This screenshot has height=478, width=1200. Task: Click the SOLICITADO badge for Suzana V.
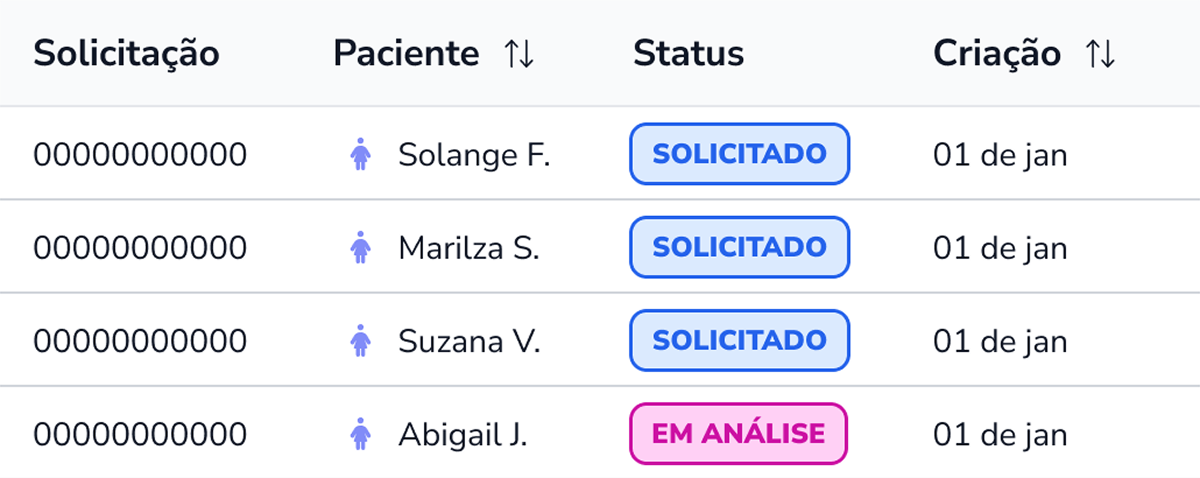739,340
